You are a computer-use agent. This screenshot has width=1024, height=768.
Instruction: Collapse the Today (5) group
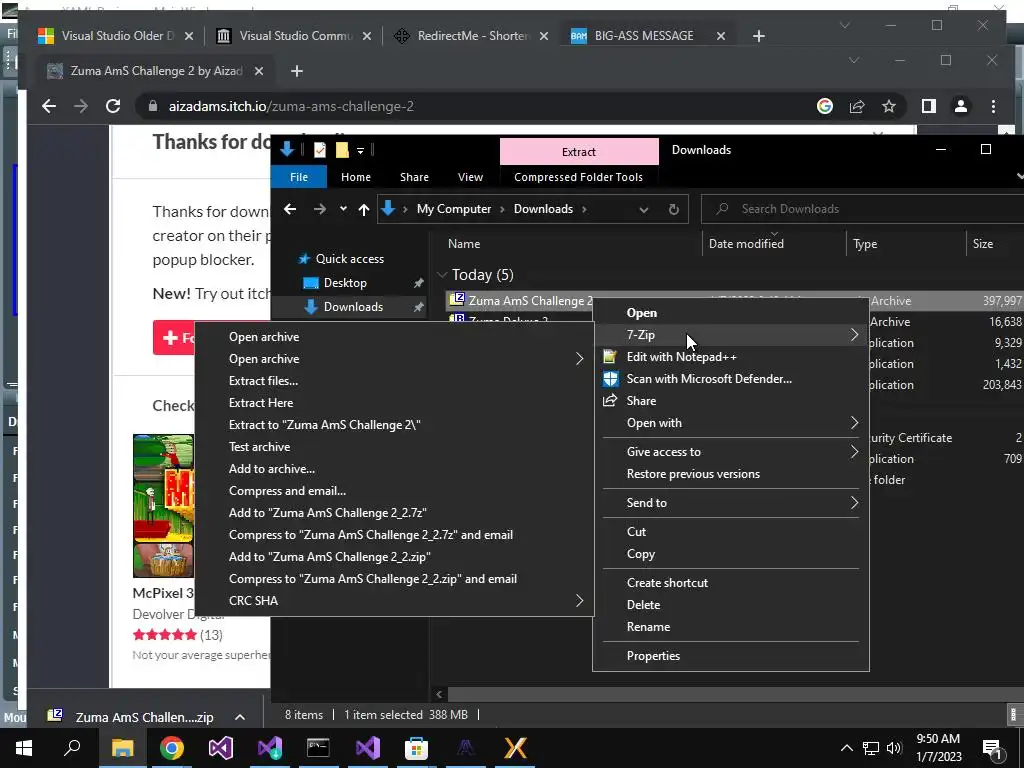coord(442,275)
